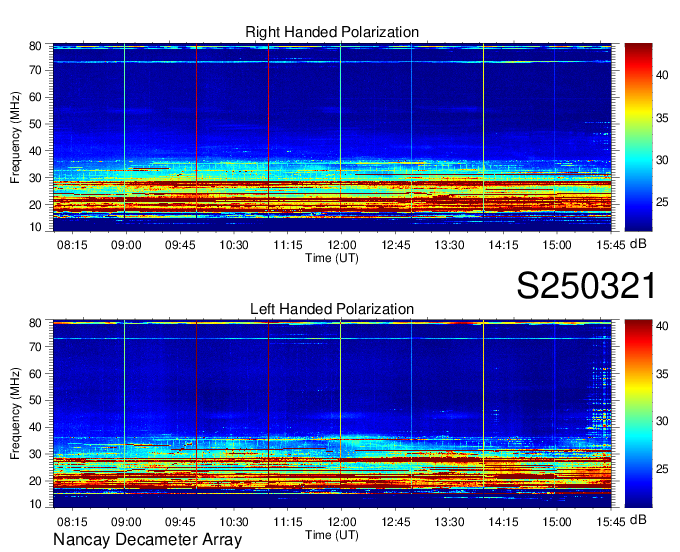Click the "15:00" time tick under the Right Handed plot
680x552 pixels.
557,245
